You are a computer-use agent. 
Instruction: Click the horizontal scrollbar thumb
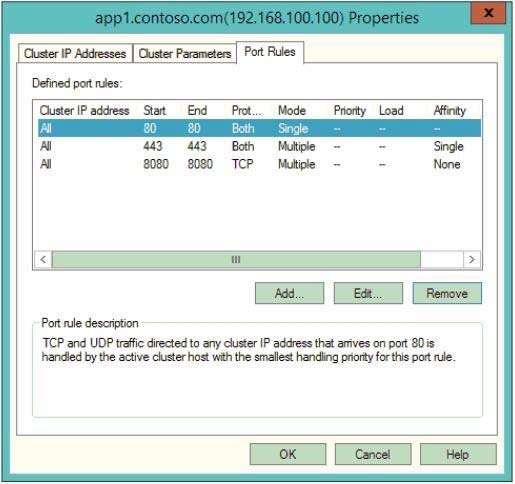(x=236, y=259)
